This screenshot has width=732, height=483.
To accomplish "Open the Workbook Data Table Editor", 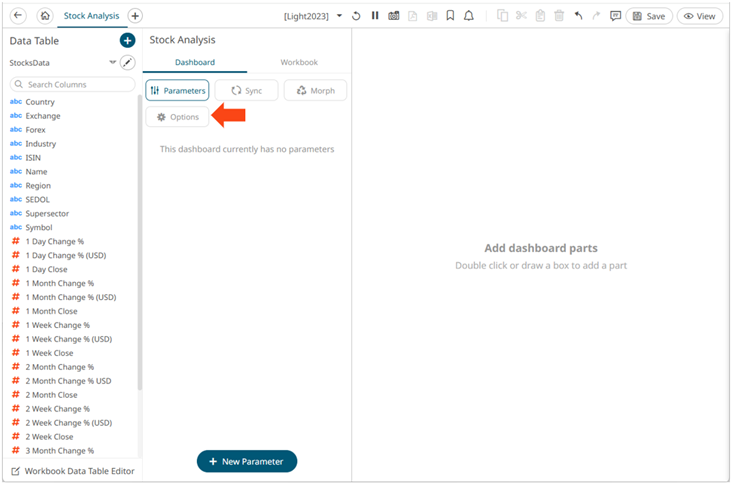I will click(x=72, y=471).
